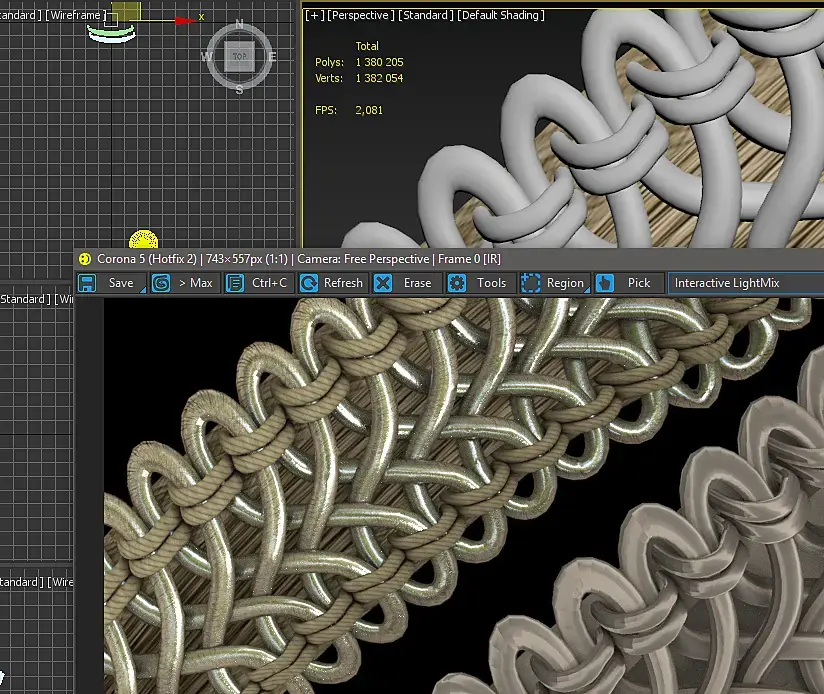This screenshot has width=824, height=694.
Task: Click the Corona smiley title bar icon
Action: pos(85,259)
